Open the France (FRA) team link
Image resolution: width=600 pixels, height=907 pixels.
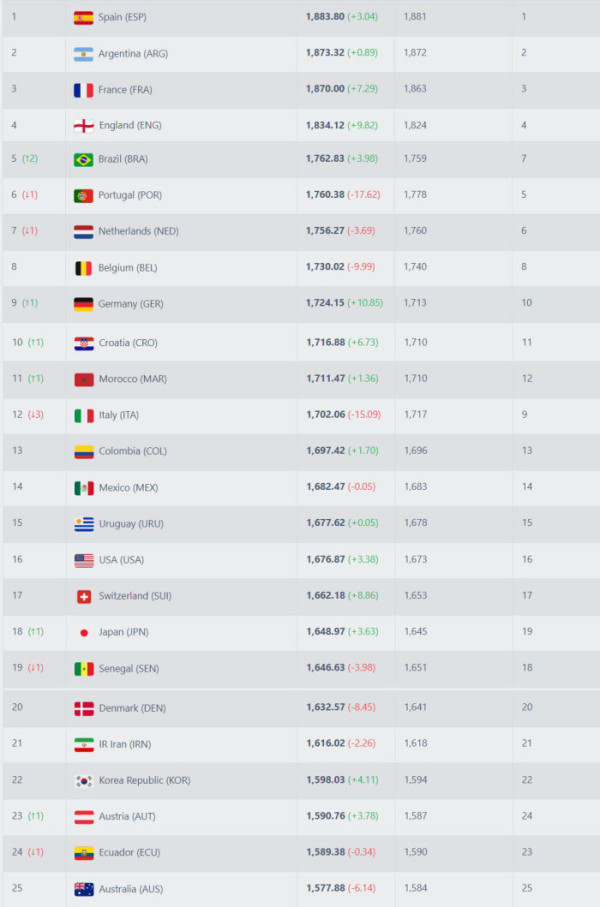pyautogui.click(x=126, y=89)
